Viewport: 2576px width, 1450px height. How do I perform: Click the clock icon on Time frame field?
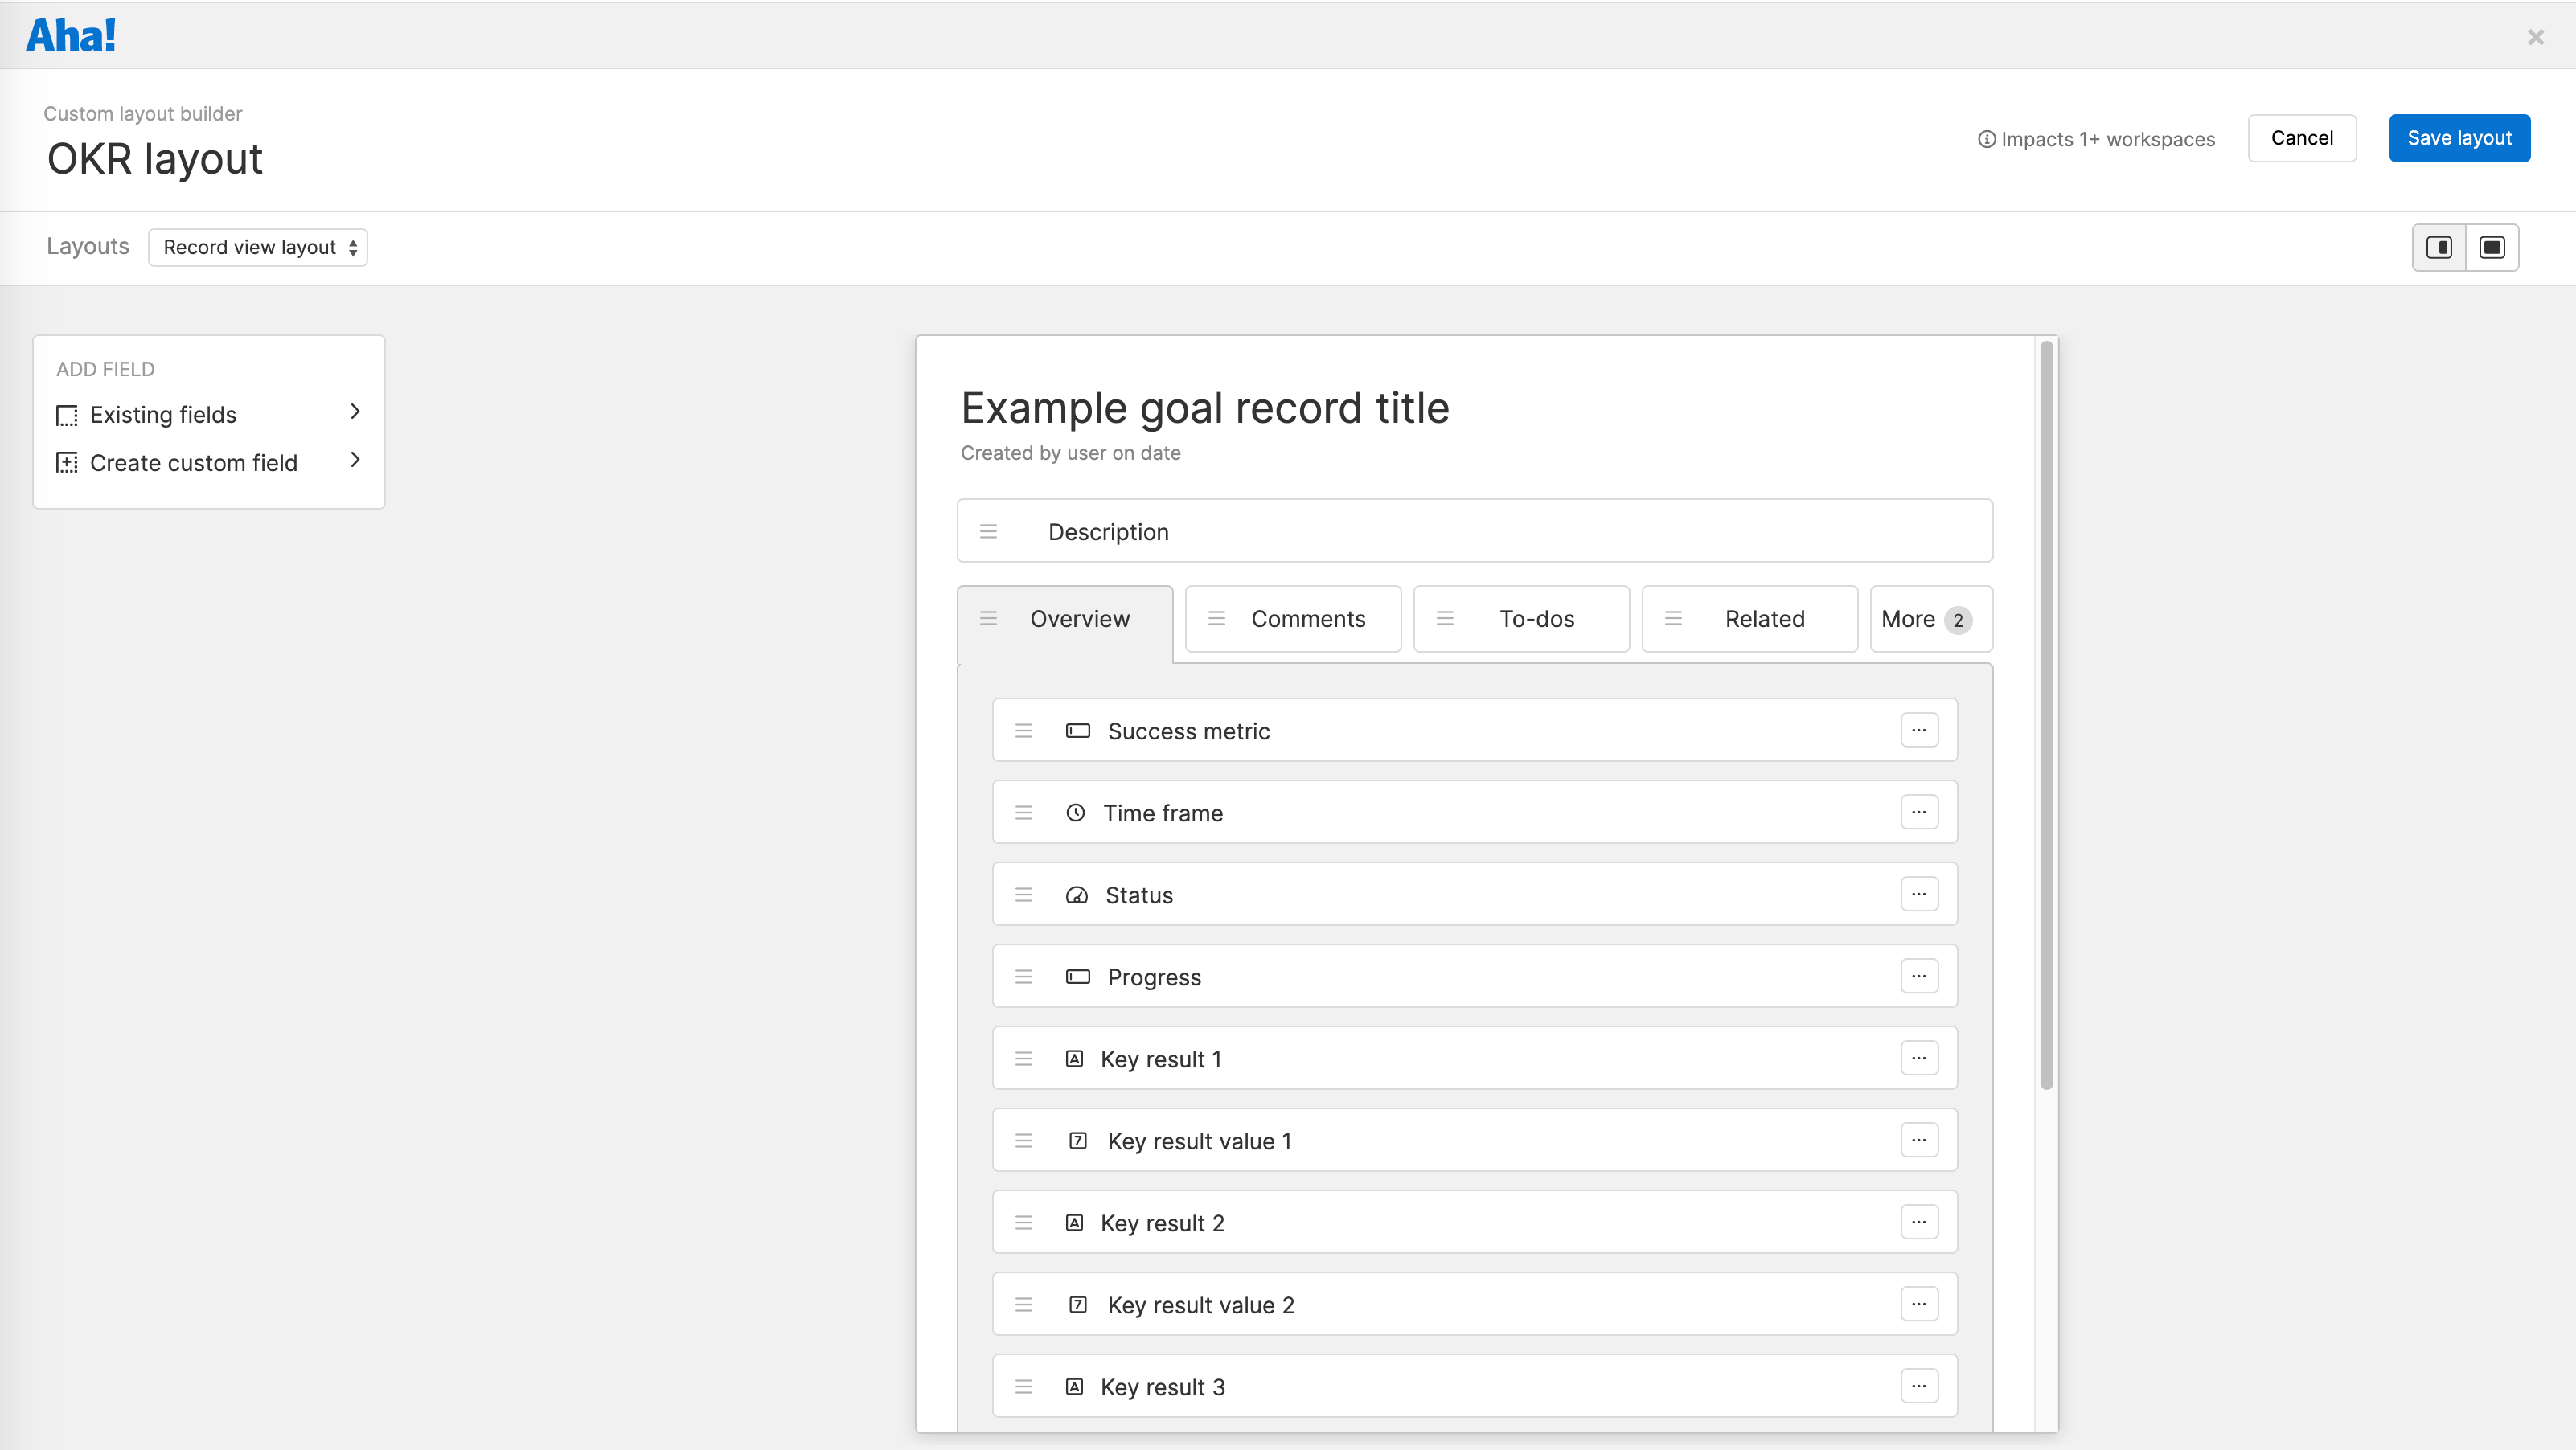[x=1076, y=812]
